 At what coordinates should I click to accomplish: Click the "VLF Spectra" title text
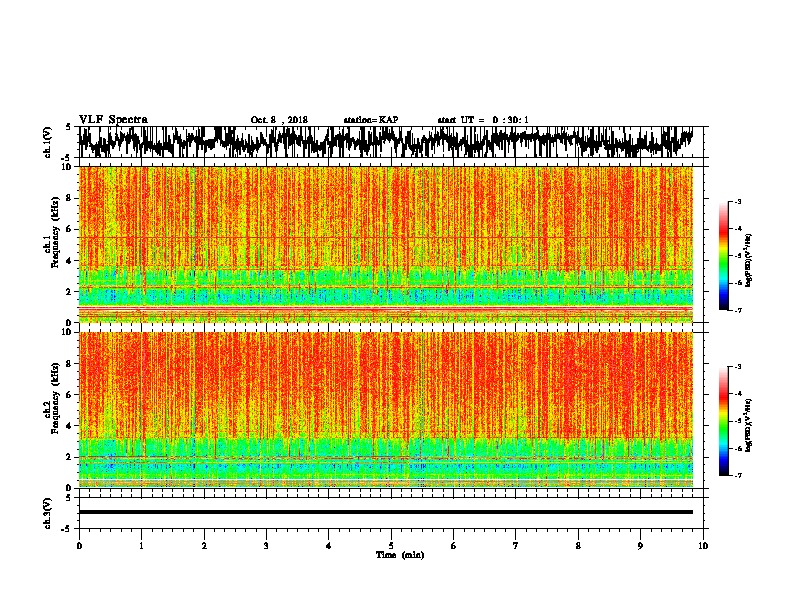point(113,120)
